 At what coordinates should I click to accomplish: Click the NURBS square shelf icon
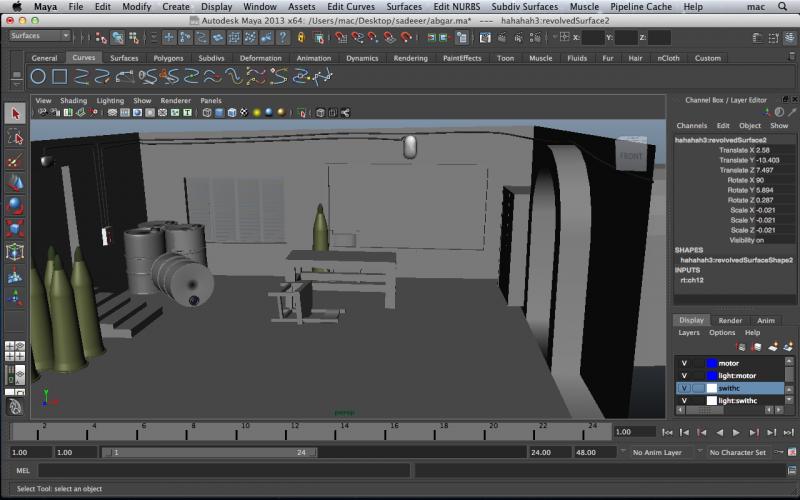[x=60, y=76]
